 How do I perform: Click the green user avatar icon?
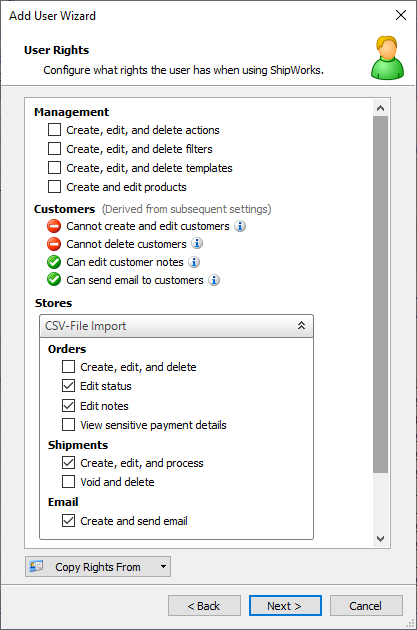click(387, 58)
